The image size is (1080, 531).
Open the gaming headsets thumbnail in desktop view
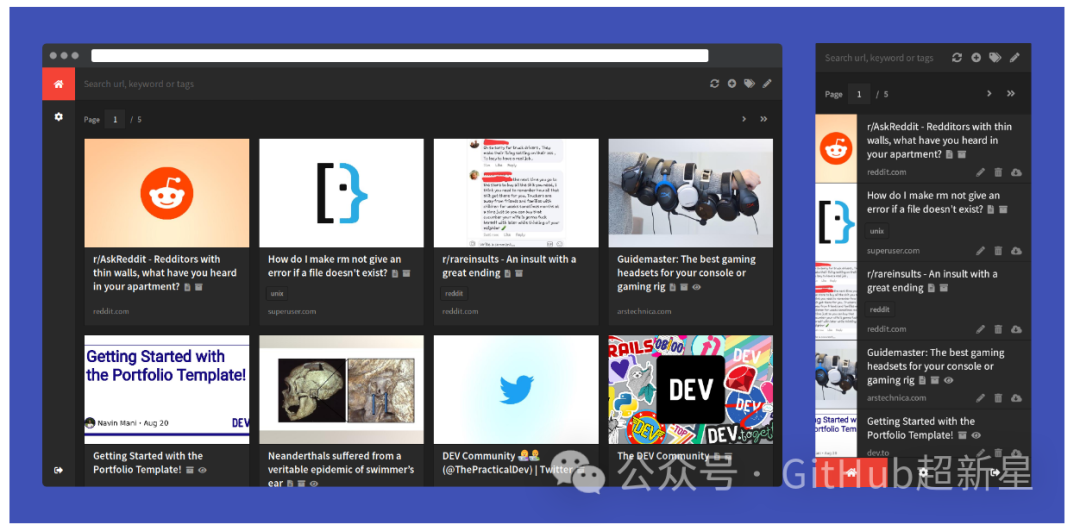click(x=691, y=193)
